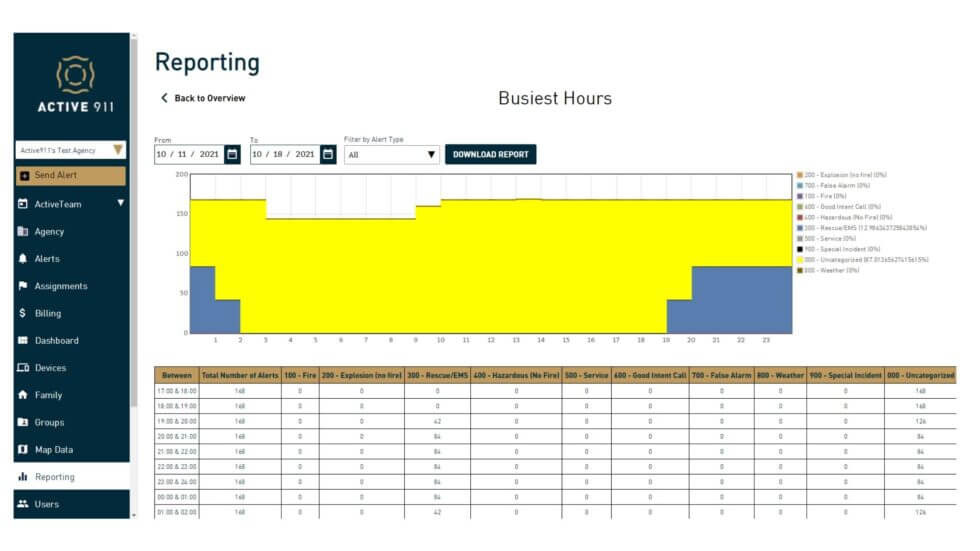The height and width of the screenshot is (551, 980).
Task: Open the Users menu item
Action: pyautogui.click(x=47, y=505)
